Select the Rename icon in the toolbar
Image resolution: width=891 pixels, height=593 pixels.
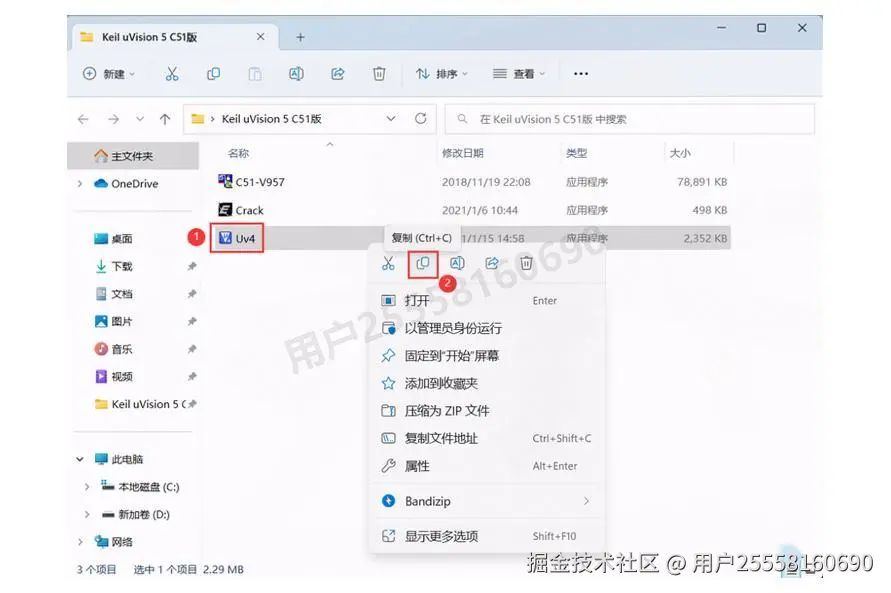click(x=296, y=73)
